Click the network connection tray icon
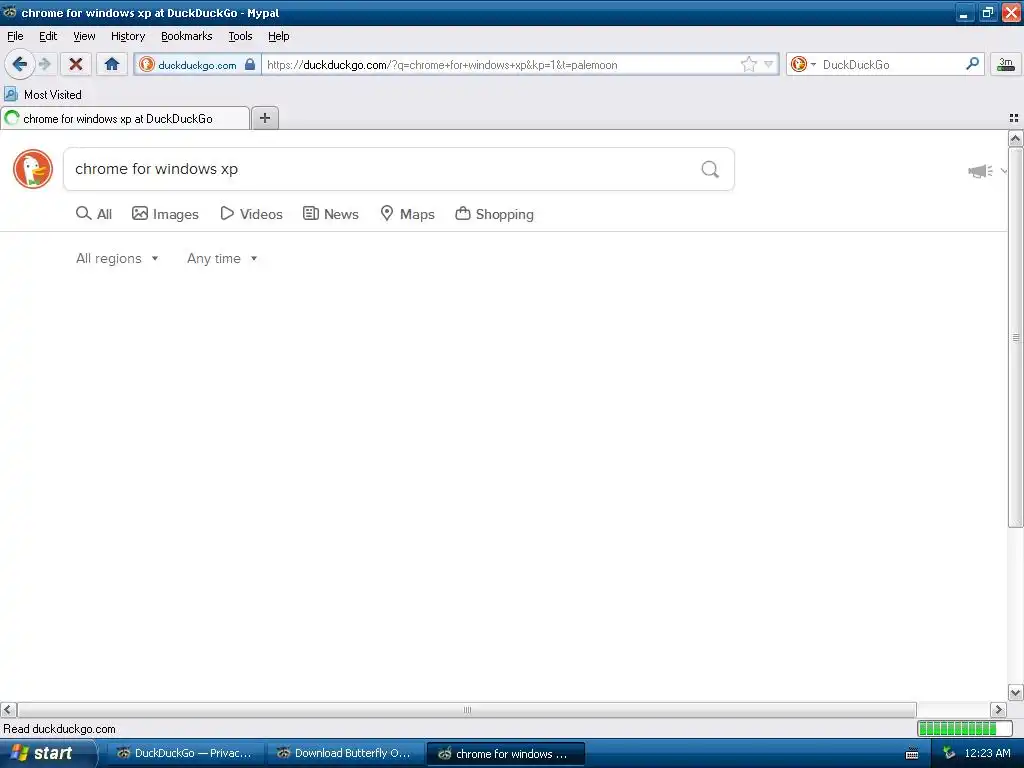1024x768 pixels. pos(949,754)
